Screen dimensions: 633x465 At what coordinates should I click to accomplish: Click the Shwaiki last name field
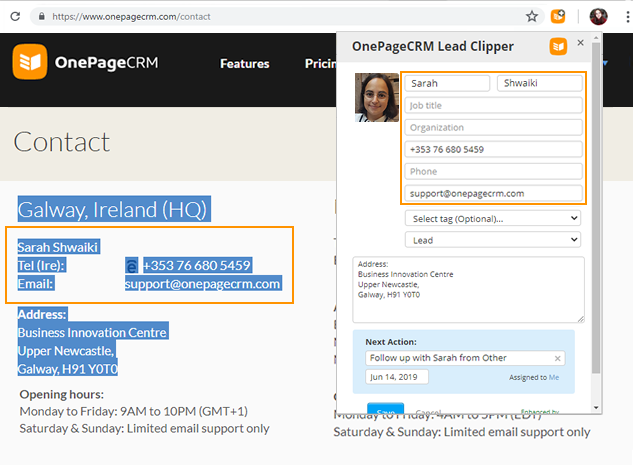tap(540, 83)
